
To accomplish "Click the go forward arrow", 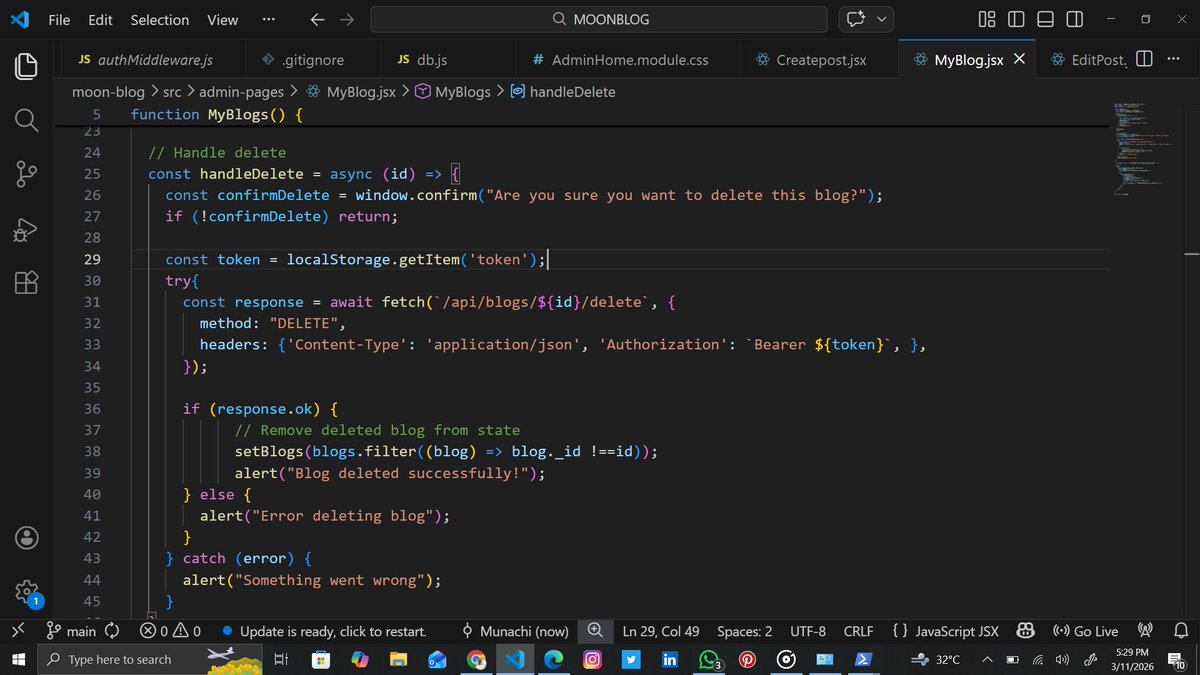I will click(346, 19).
